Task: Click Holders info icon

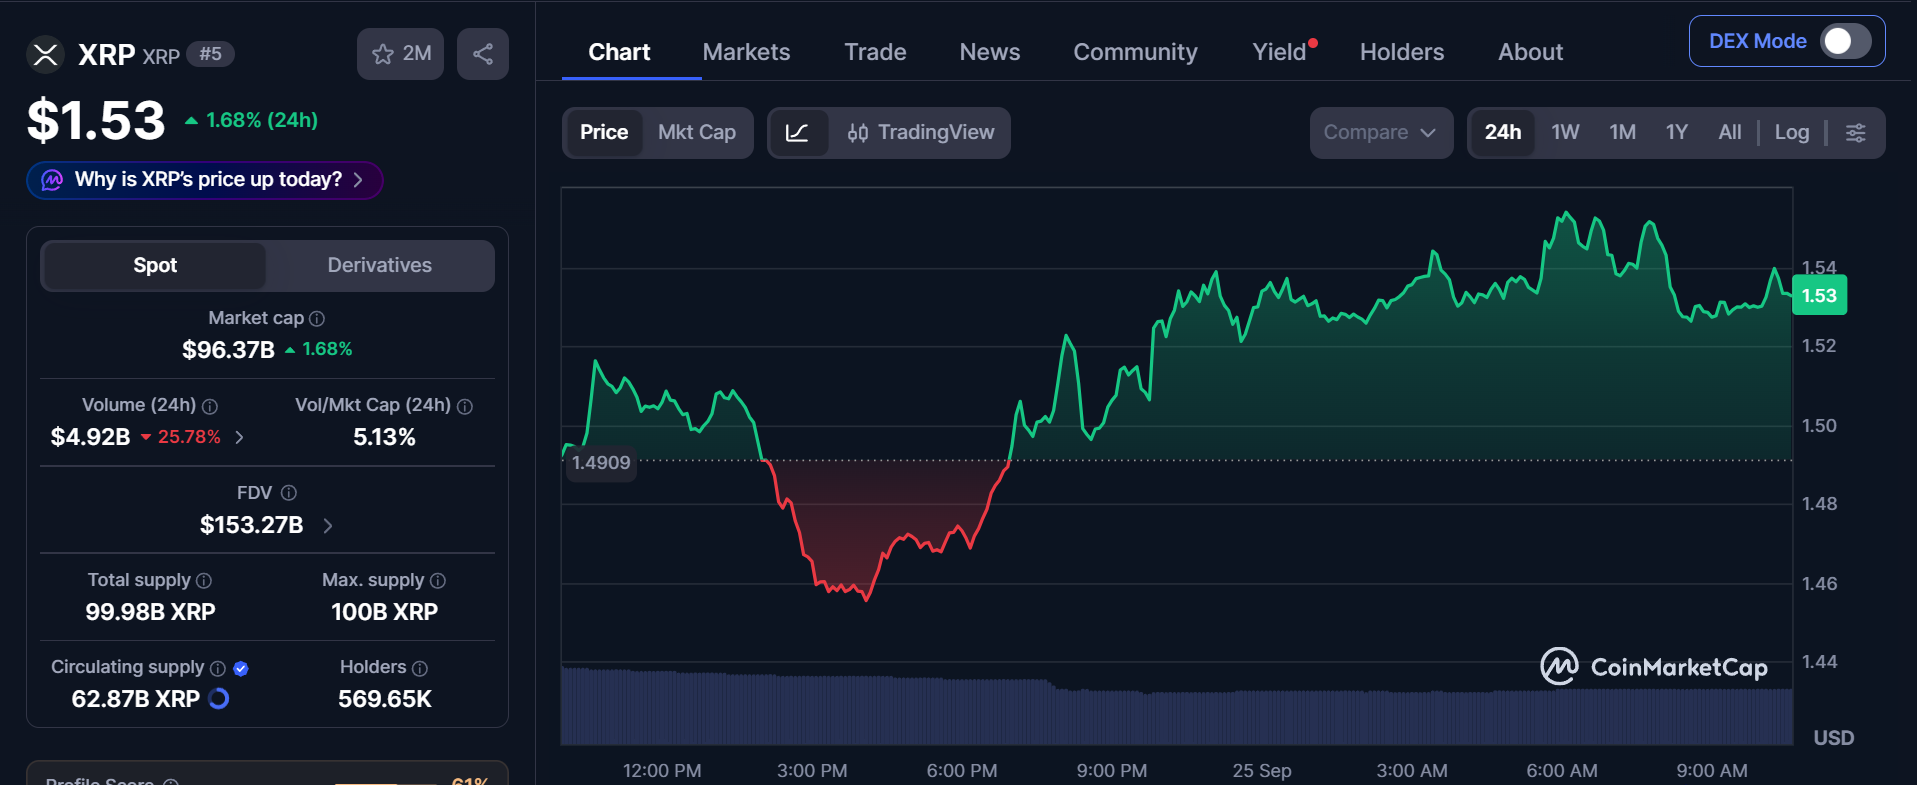Action: pyautogui.click(x=420, y=668)
